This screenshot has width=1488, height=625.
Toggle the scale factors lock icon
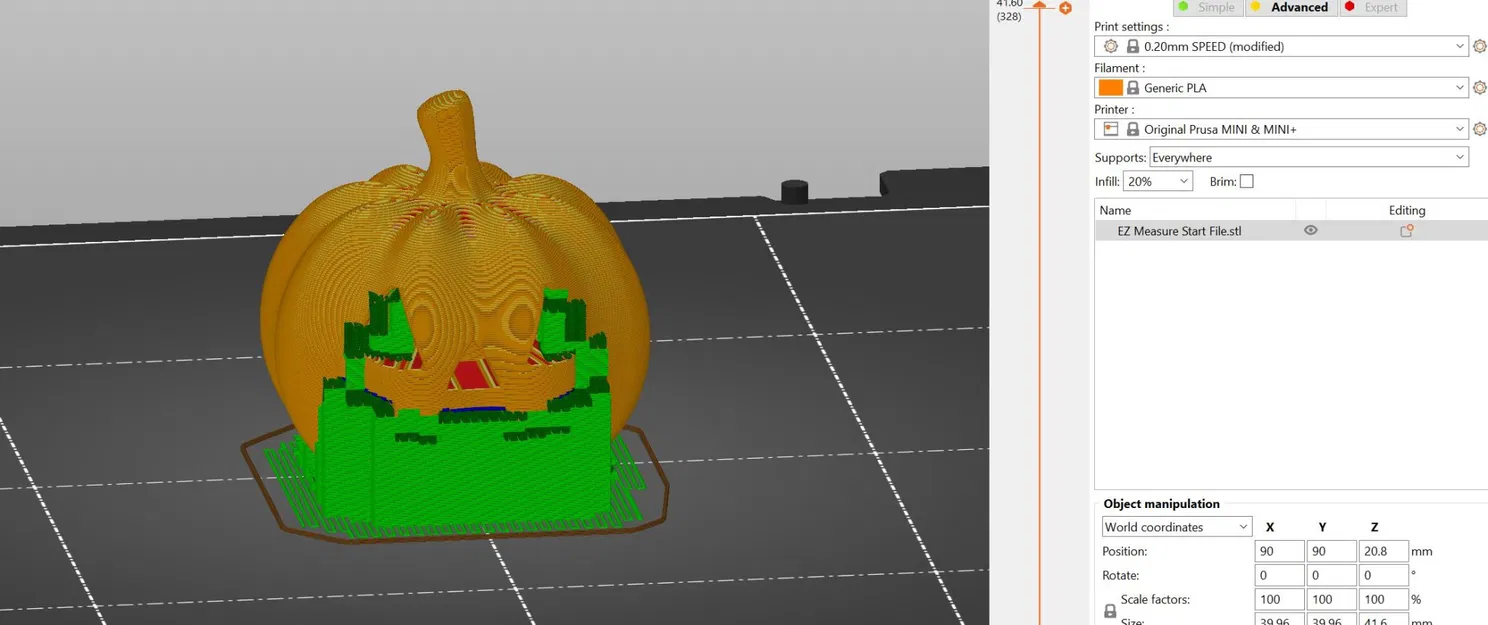coord(1109,610)
